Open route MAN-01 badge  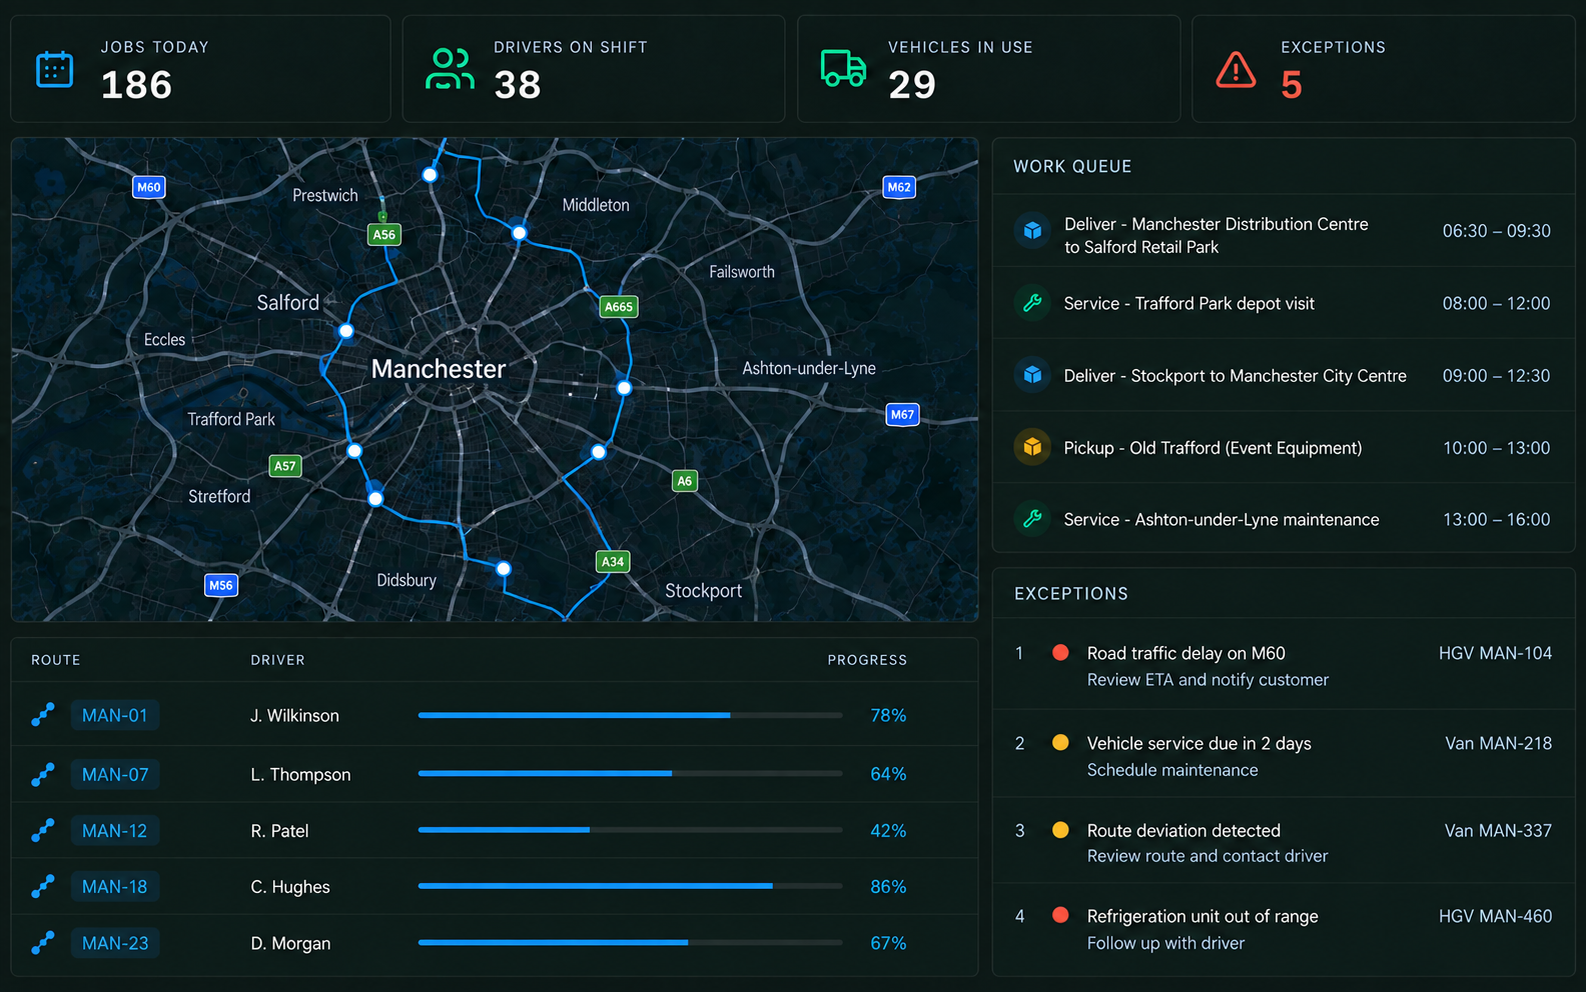click(115, 715)
